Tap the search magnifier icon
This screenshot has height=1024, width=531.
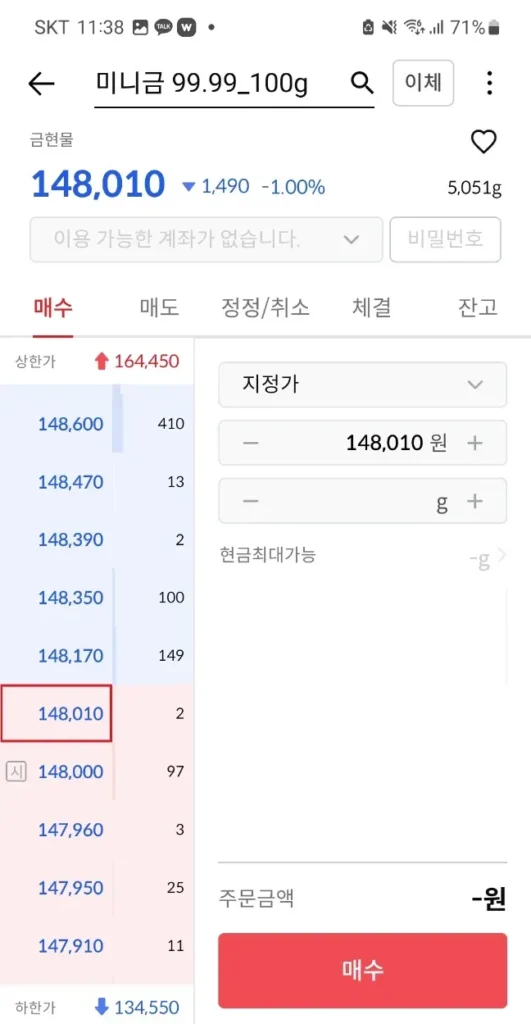tap(362, 83)
